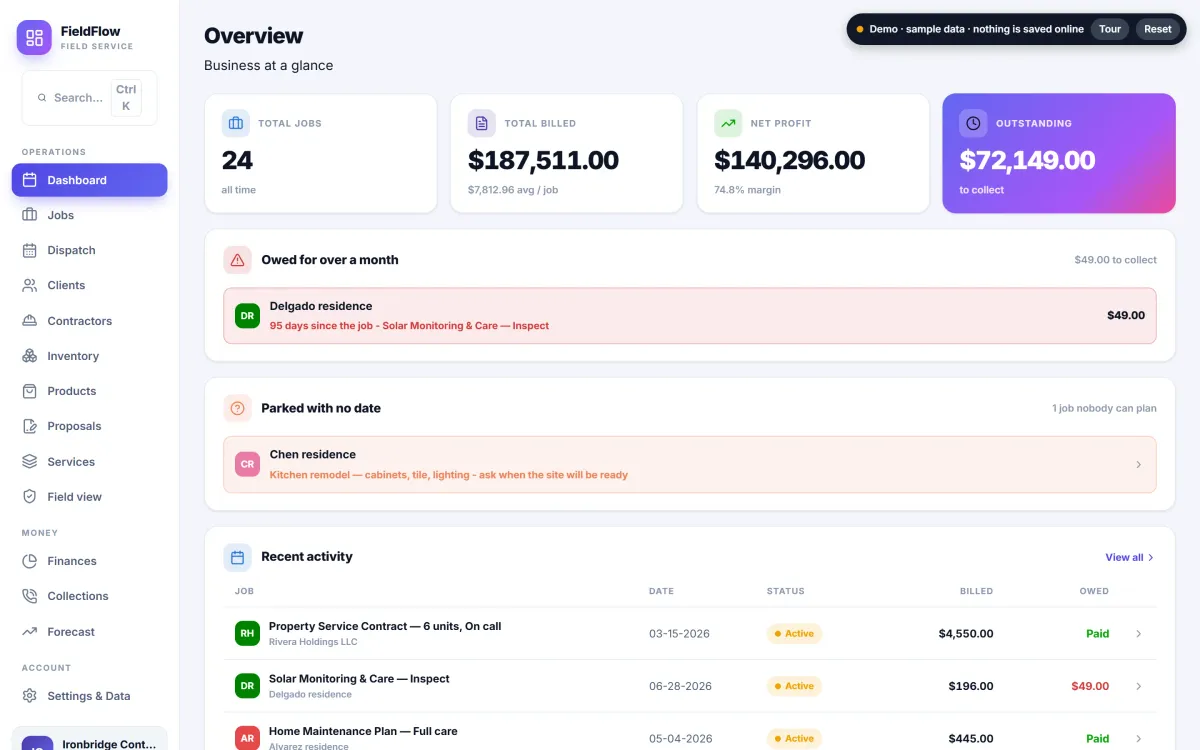Image resolution: width=1200 pixels, height=750 pixels.
Task: Click the FieldFlow logo icon
Action: point(34,38)
